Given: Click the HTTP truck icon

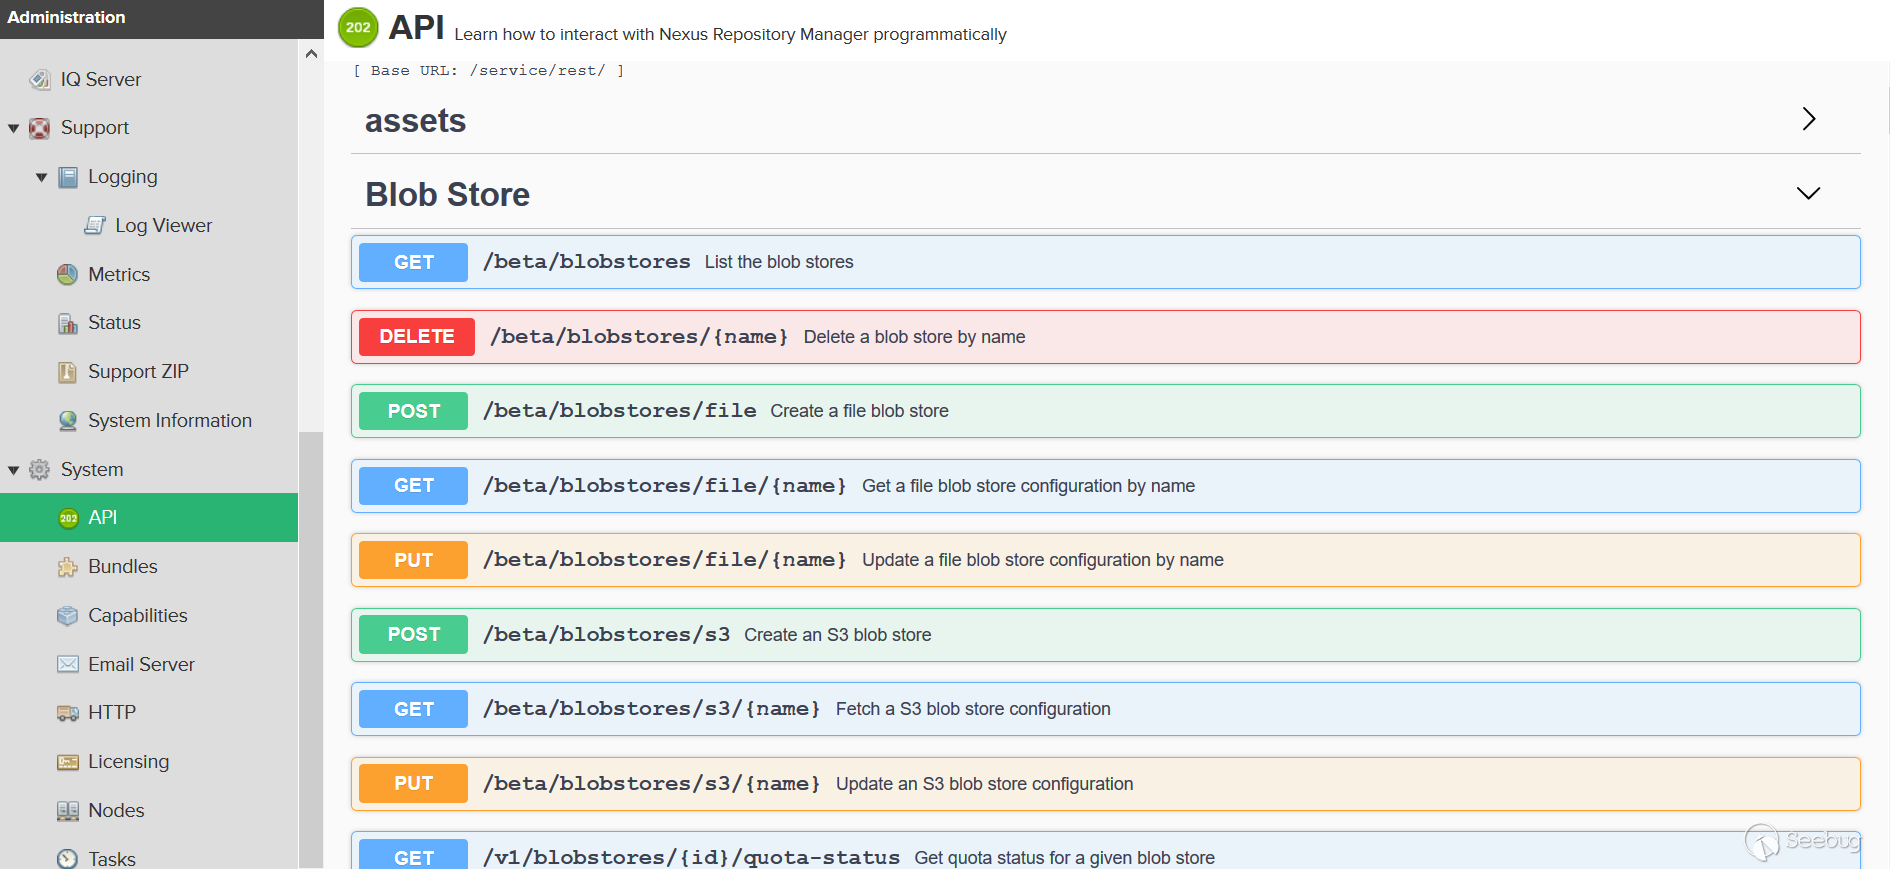Looking at the screenshot, I should click(x=67, y=713).
